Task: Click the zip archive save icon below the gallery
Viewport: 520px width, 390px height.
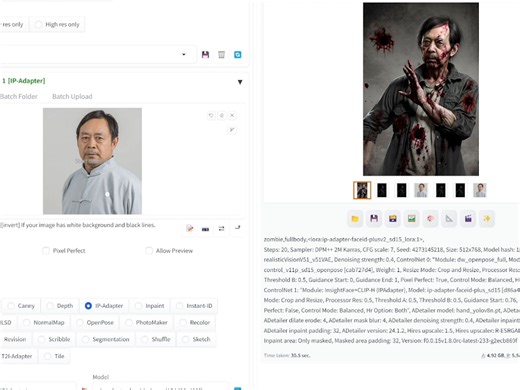Action: (x=393, y=219)
